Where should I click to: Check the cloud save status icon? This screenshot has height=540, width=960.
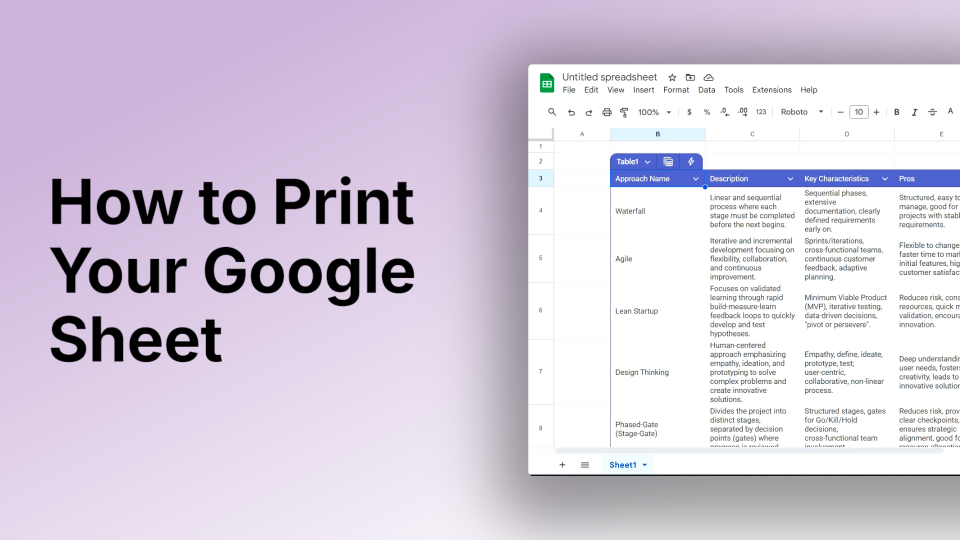[x=708, y=77]
